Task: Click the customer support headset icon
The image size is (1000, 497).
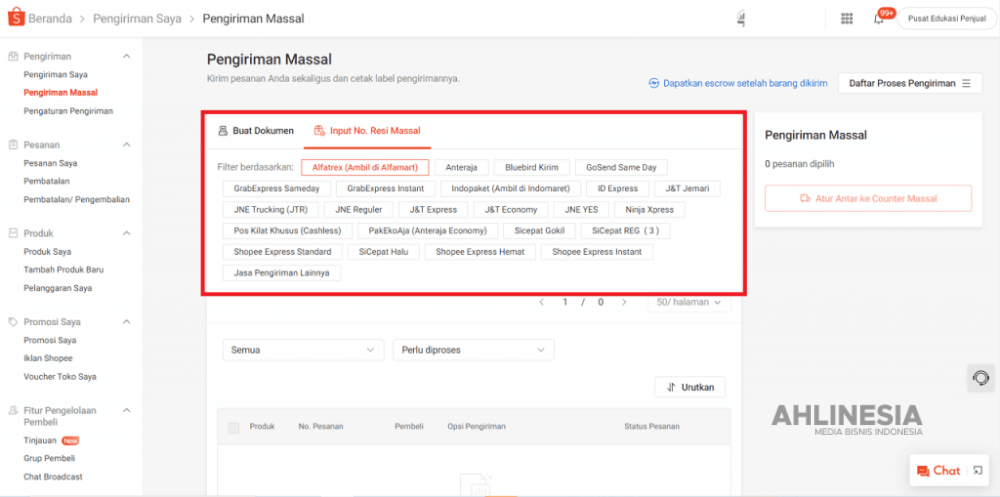Action: [x=981, y=378]
